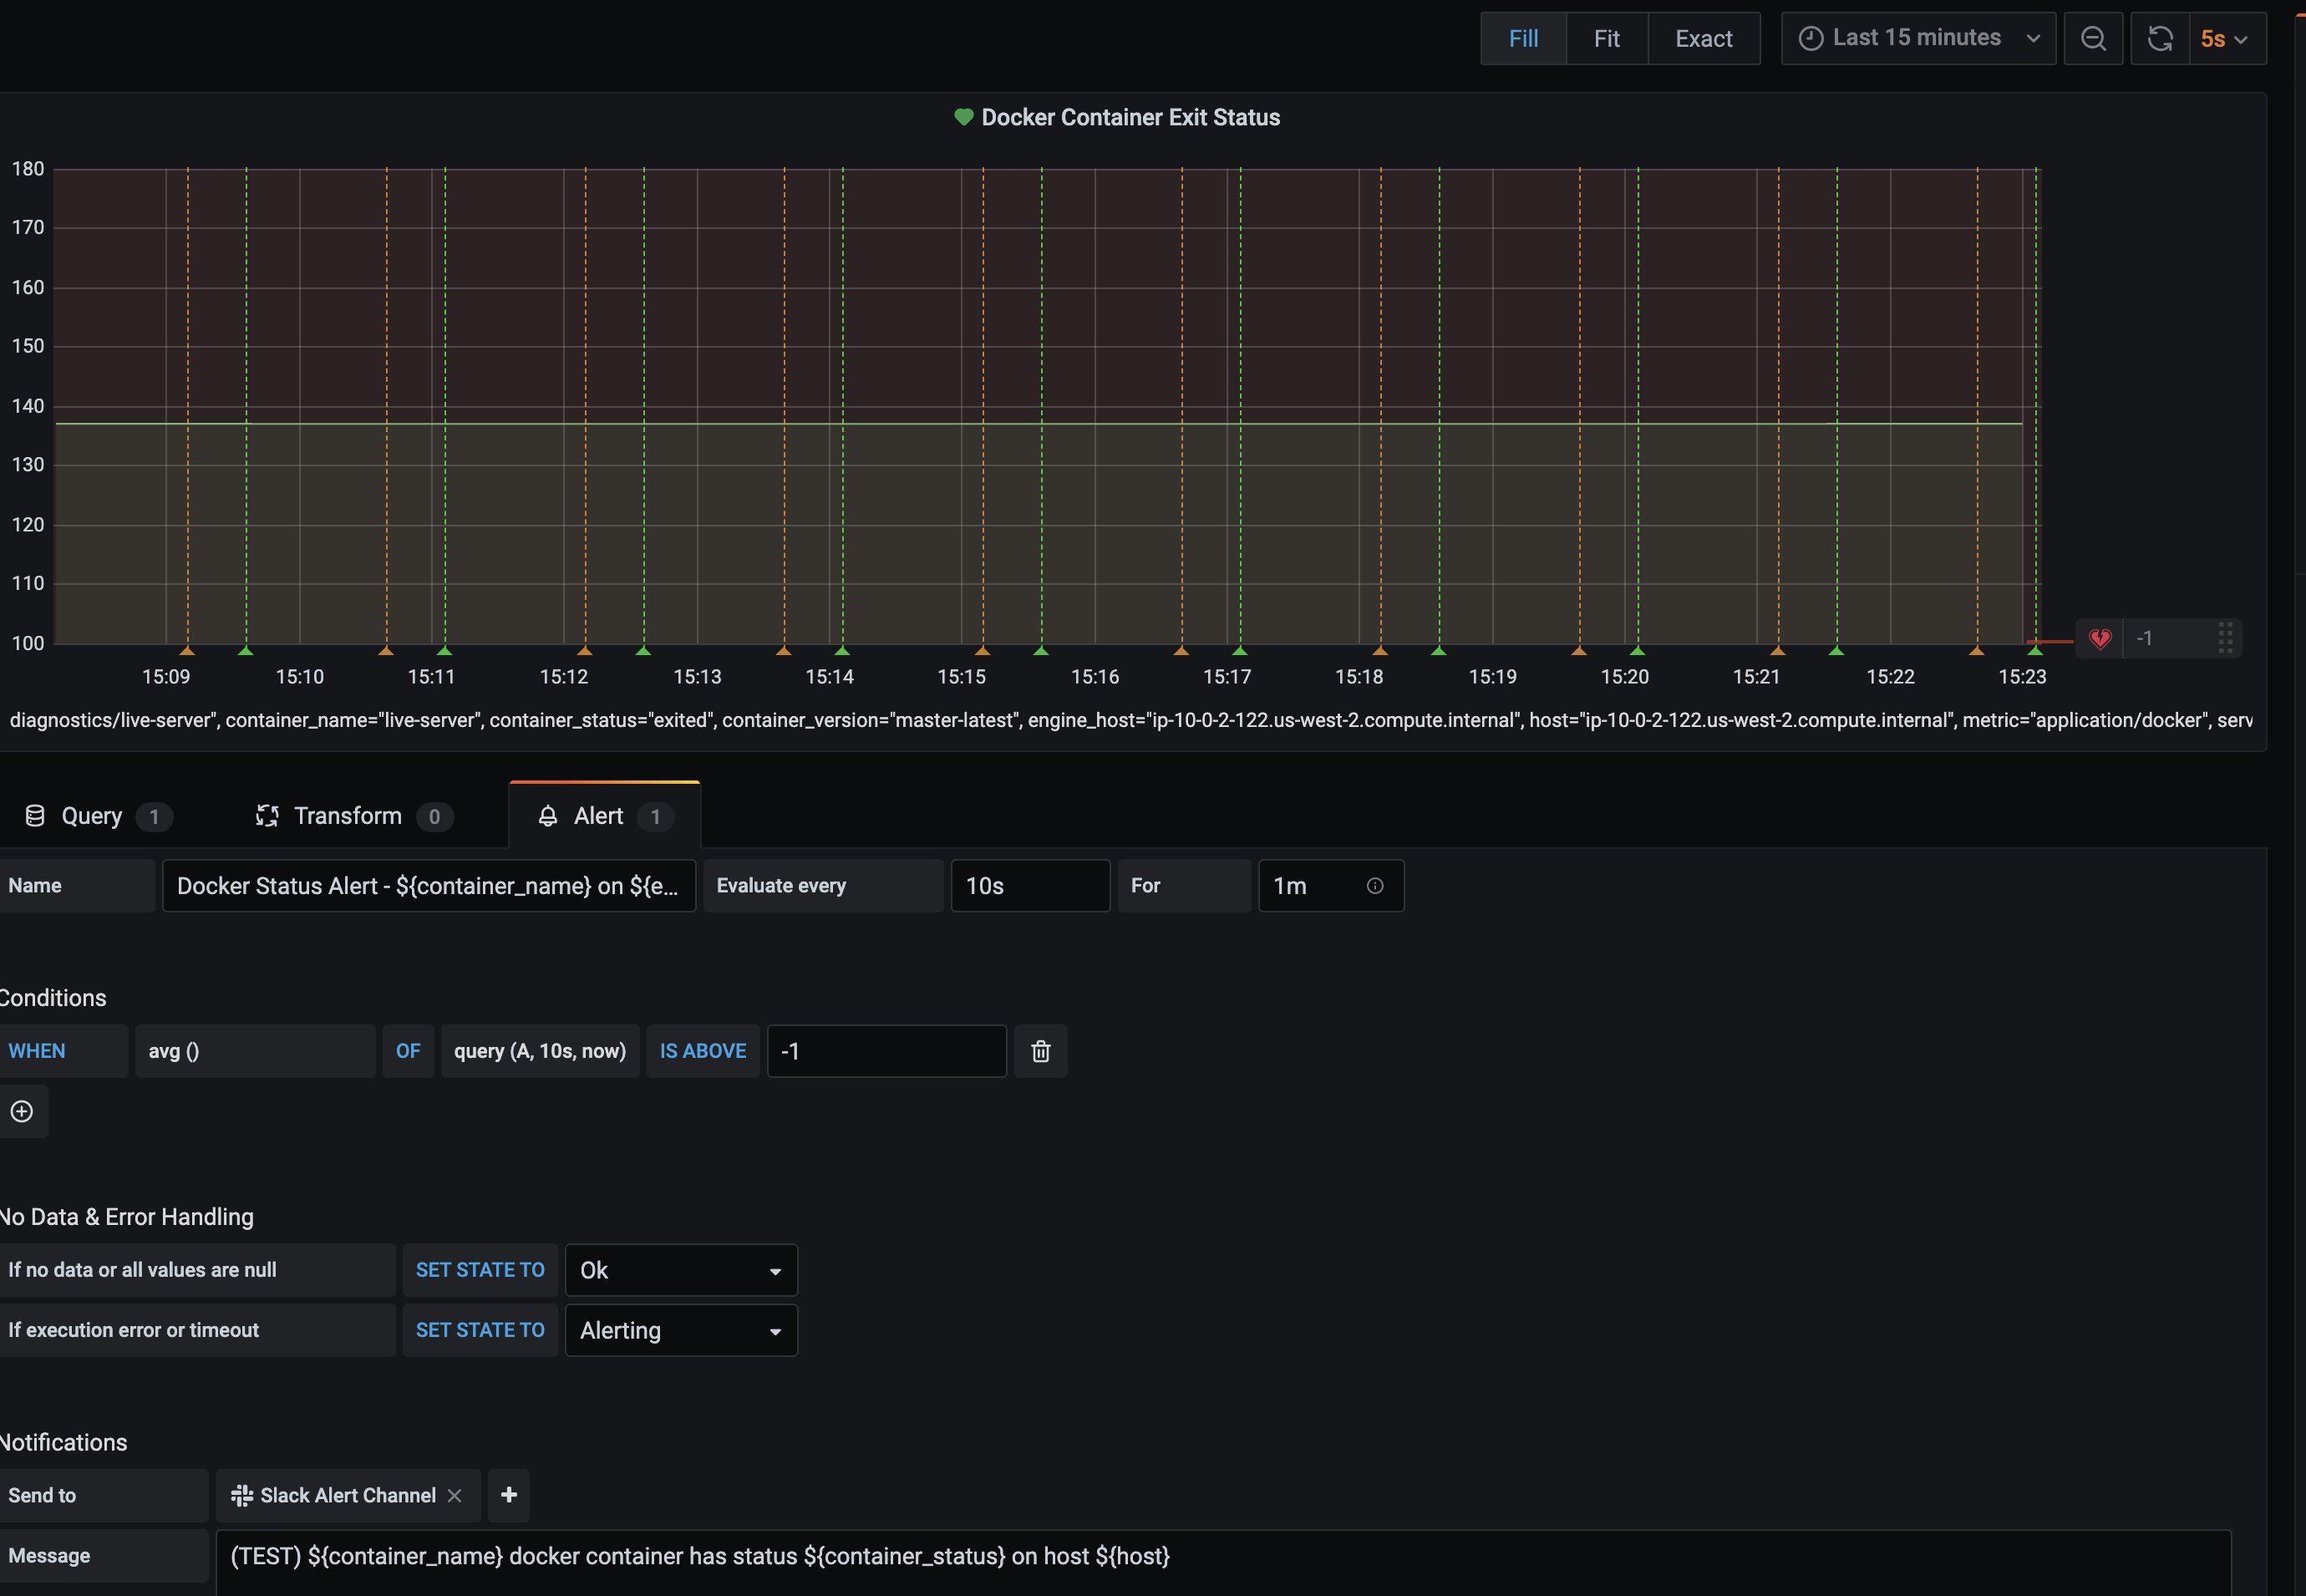
Task: Open the Last 15 minutes time picker
Action: point(1918,38)
